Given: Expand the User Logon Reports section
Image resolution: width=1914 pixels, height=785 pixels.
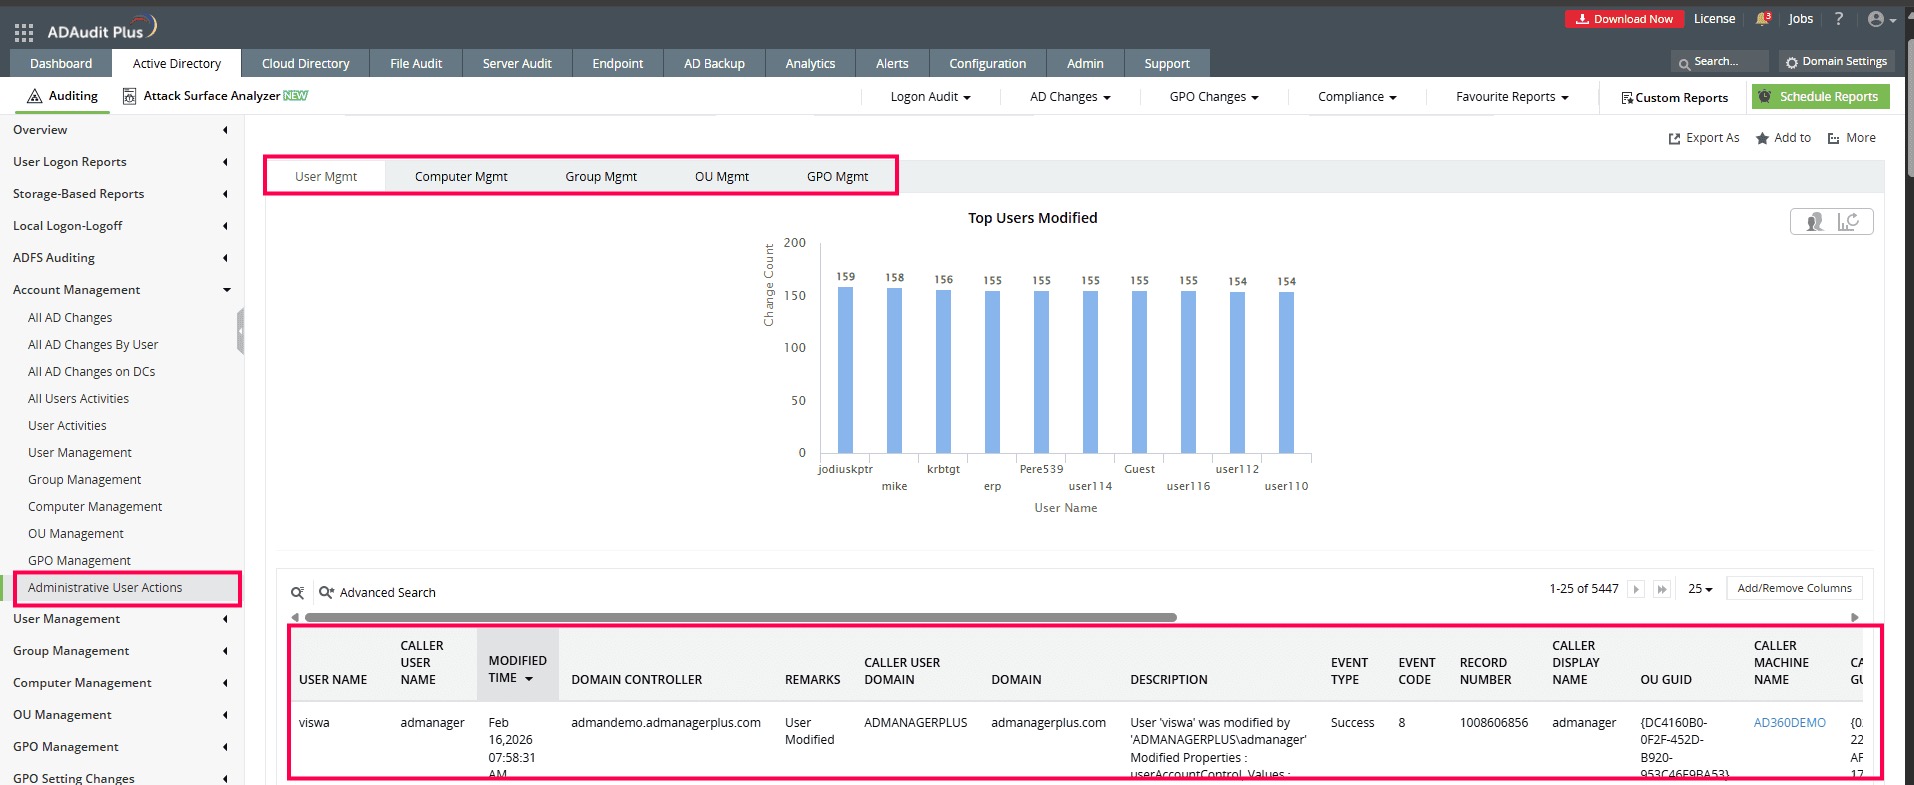Looking at the screenshot, I should [x=225, y=162].
